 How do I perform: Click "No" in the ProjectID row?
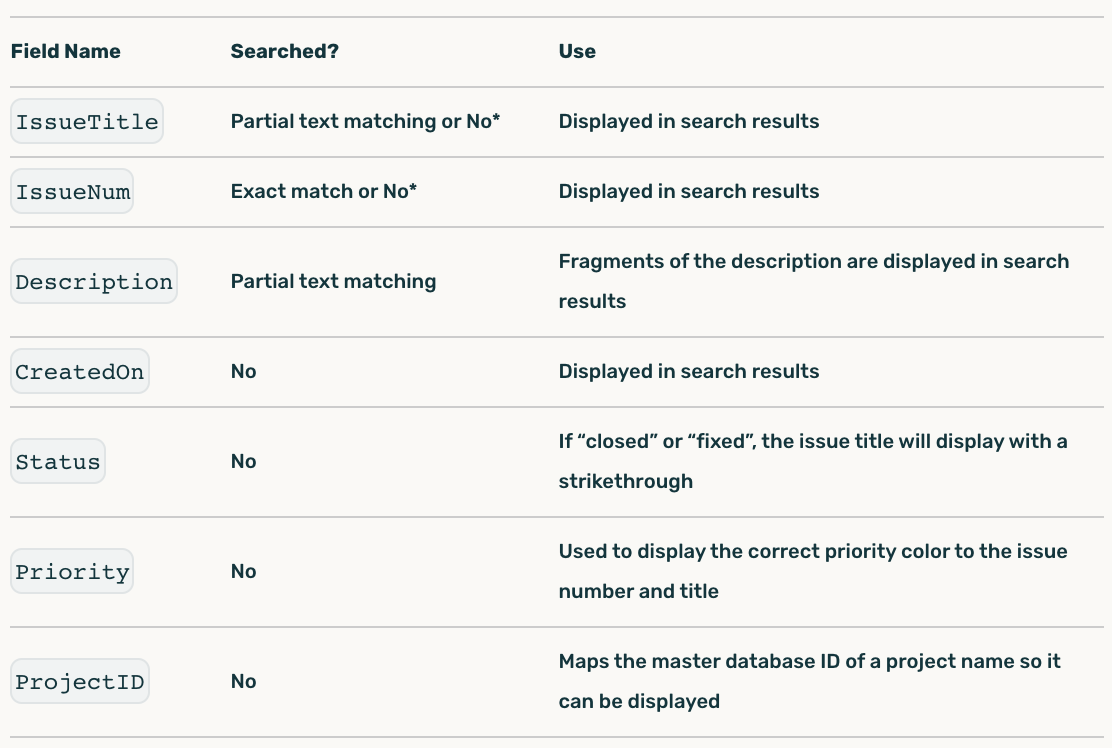pyautogui.click(x=243, y=682)
